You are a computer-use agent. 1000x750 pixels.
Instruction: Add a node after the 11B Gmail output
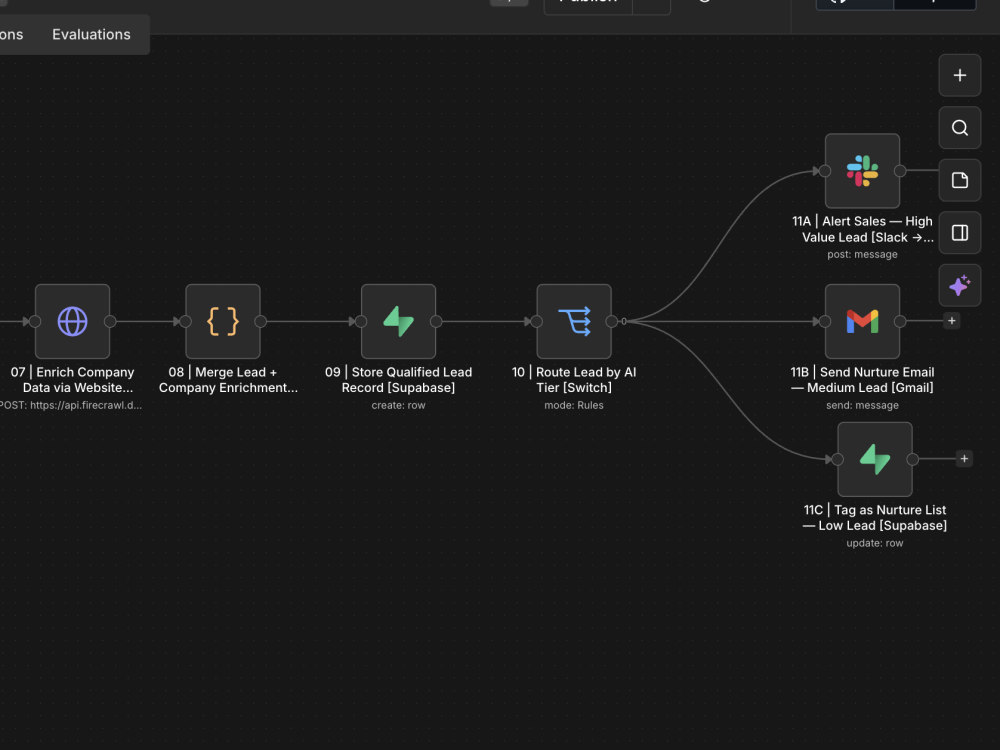click(952, 321)
